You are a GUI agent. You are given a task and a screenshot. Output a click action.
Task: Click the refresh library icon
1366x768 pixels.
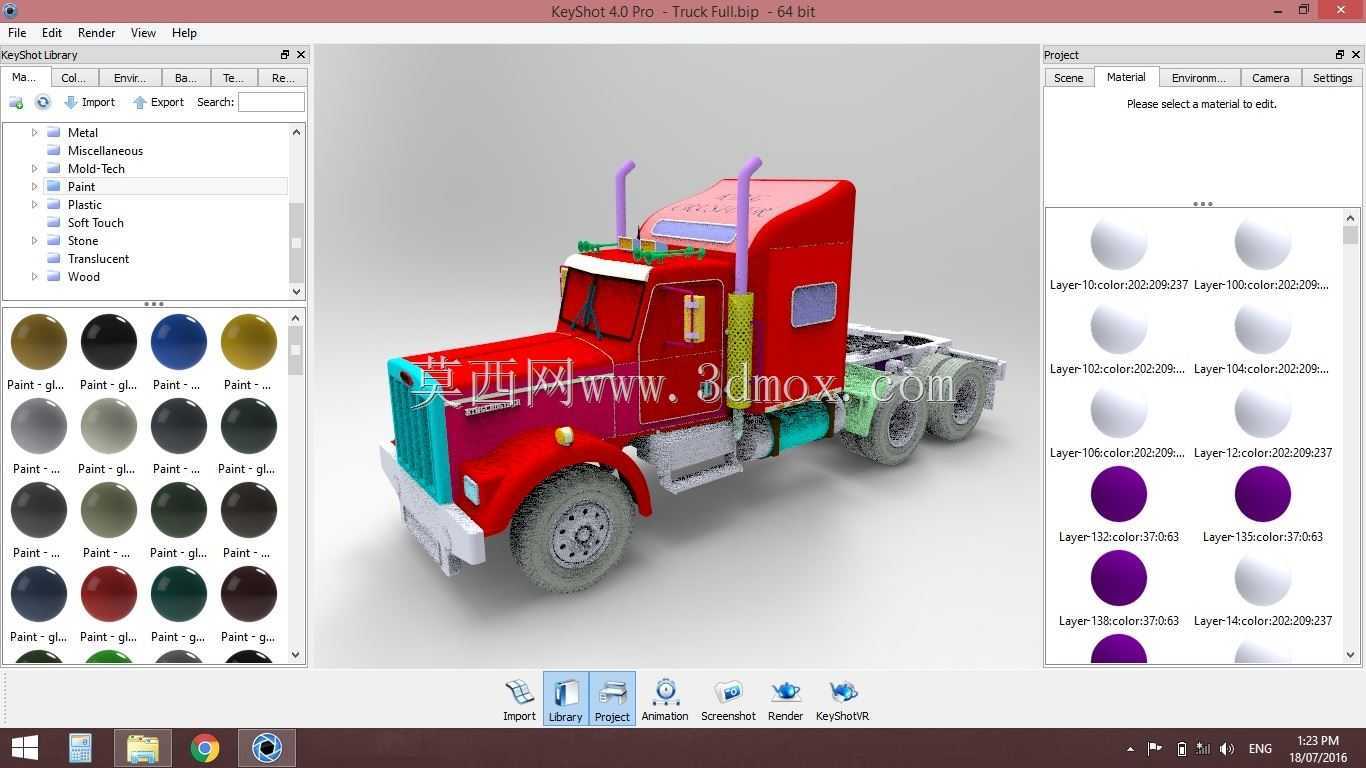point(43,102)
